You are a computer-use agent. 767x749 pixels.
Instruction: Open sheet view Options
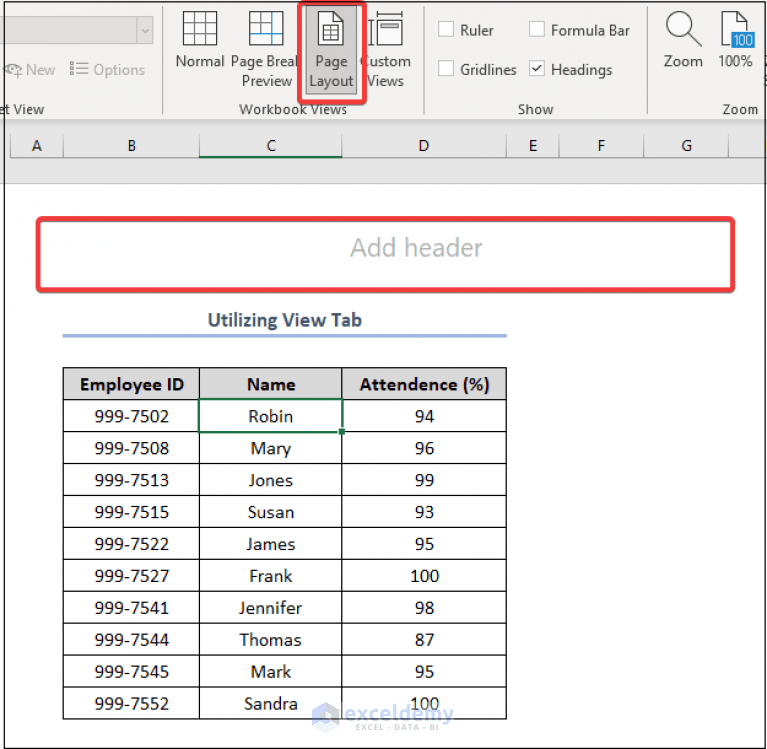107,70
